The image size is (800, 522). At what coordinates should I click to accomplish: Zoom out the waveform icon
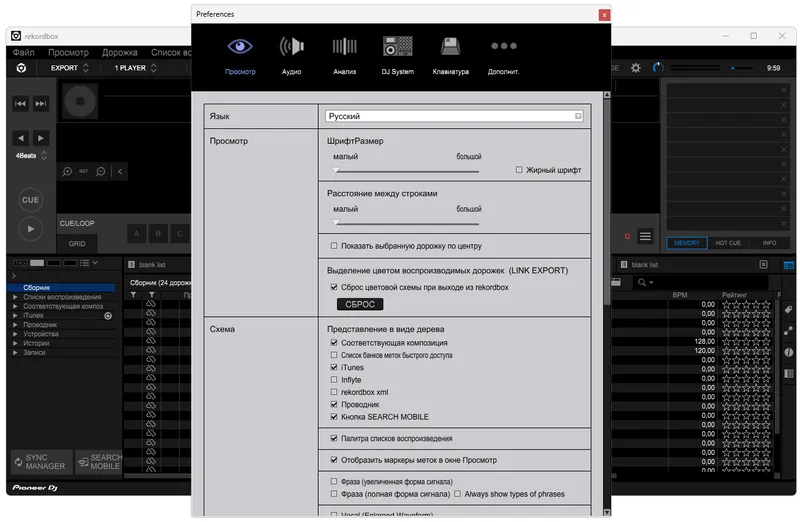point(101,171)
